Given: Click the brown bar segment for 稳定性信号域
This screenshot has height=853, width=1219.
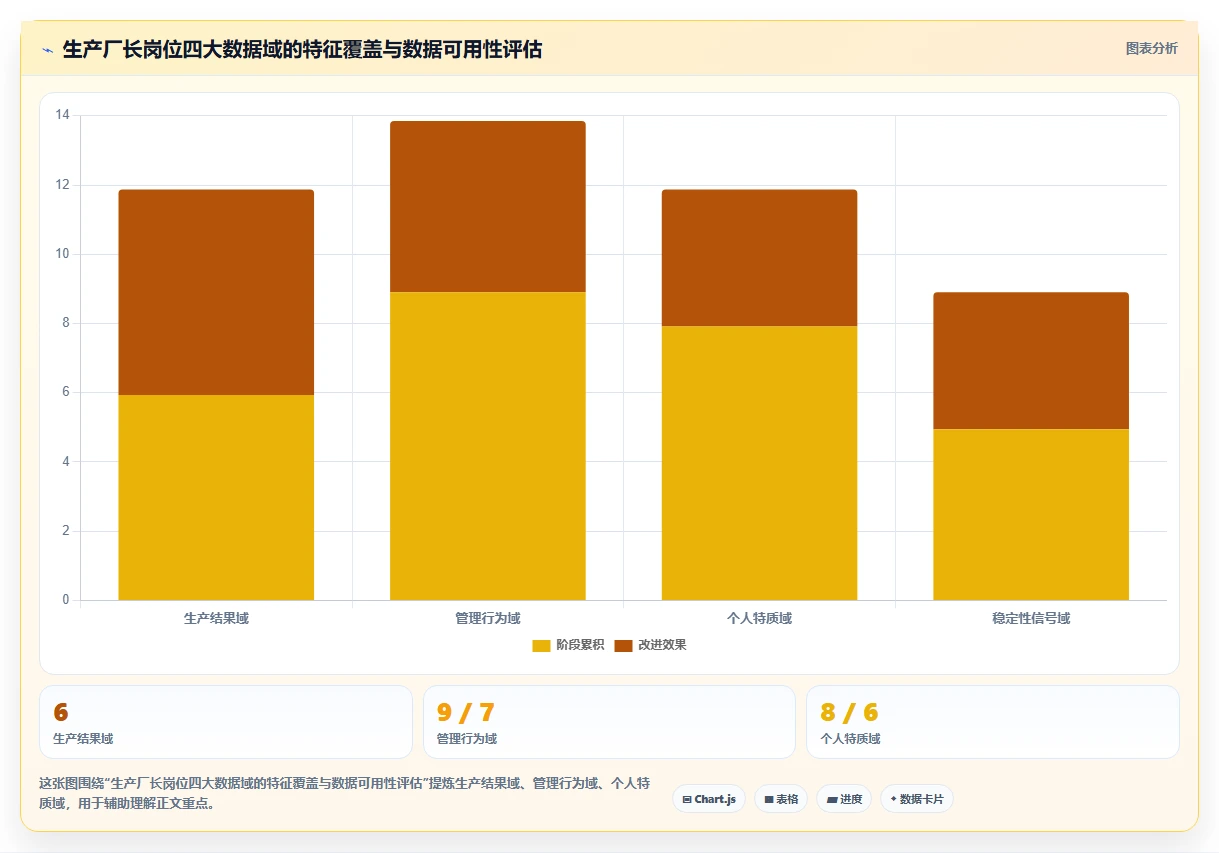Looking at the screenshot, I should [1031, 361].
